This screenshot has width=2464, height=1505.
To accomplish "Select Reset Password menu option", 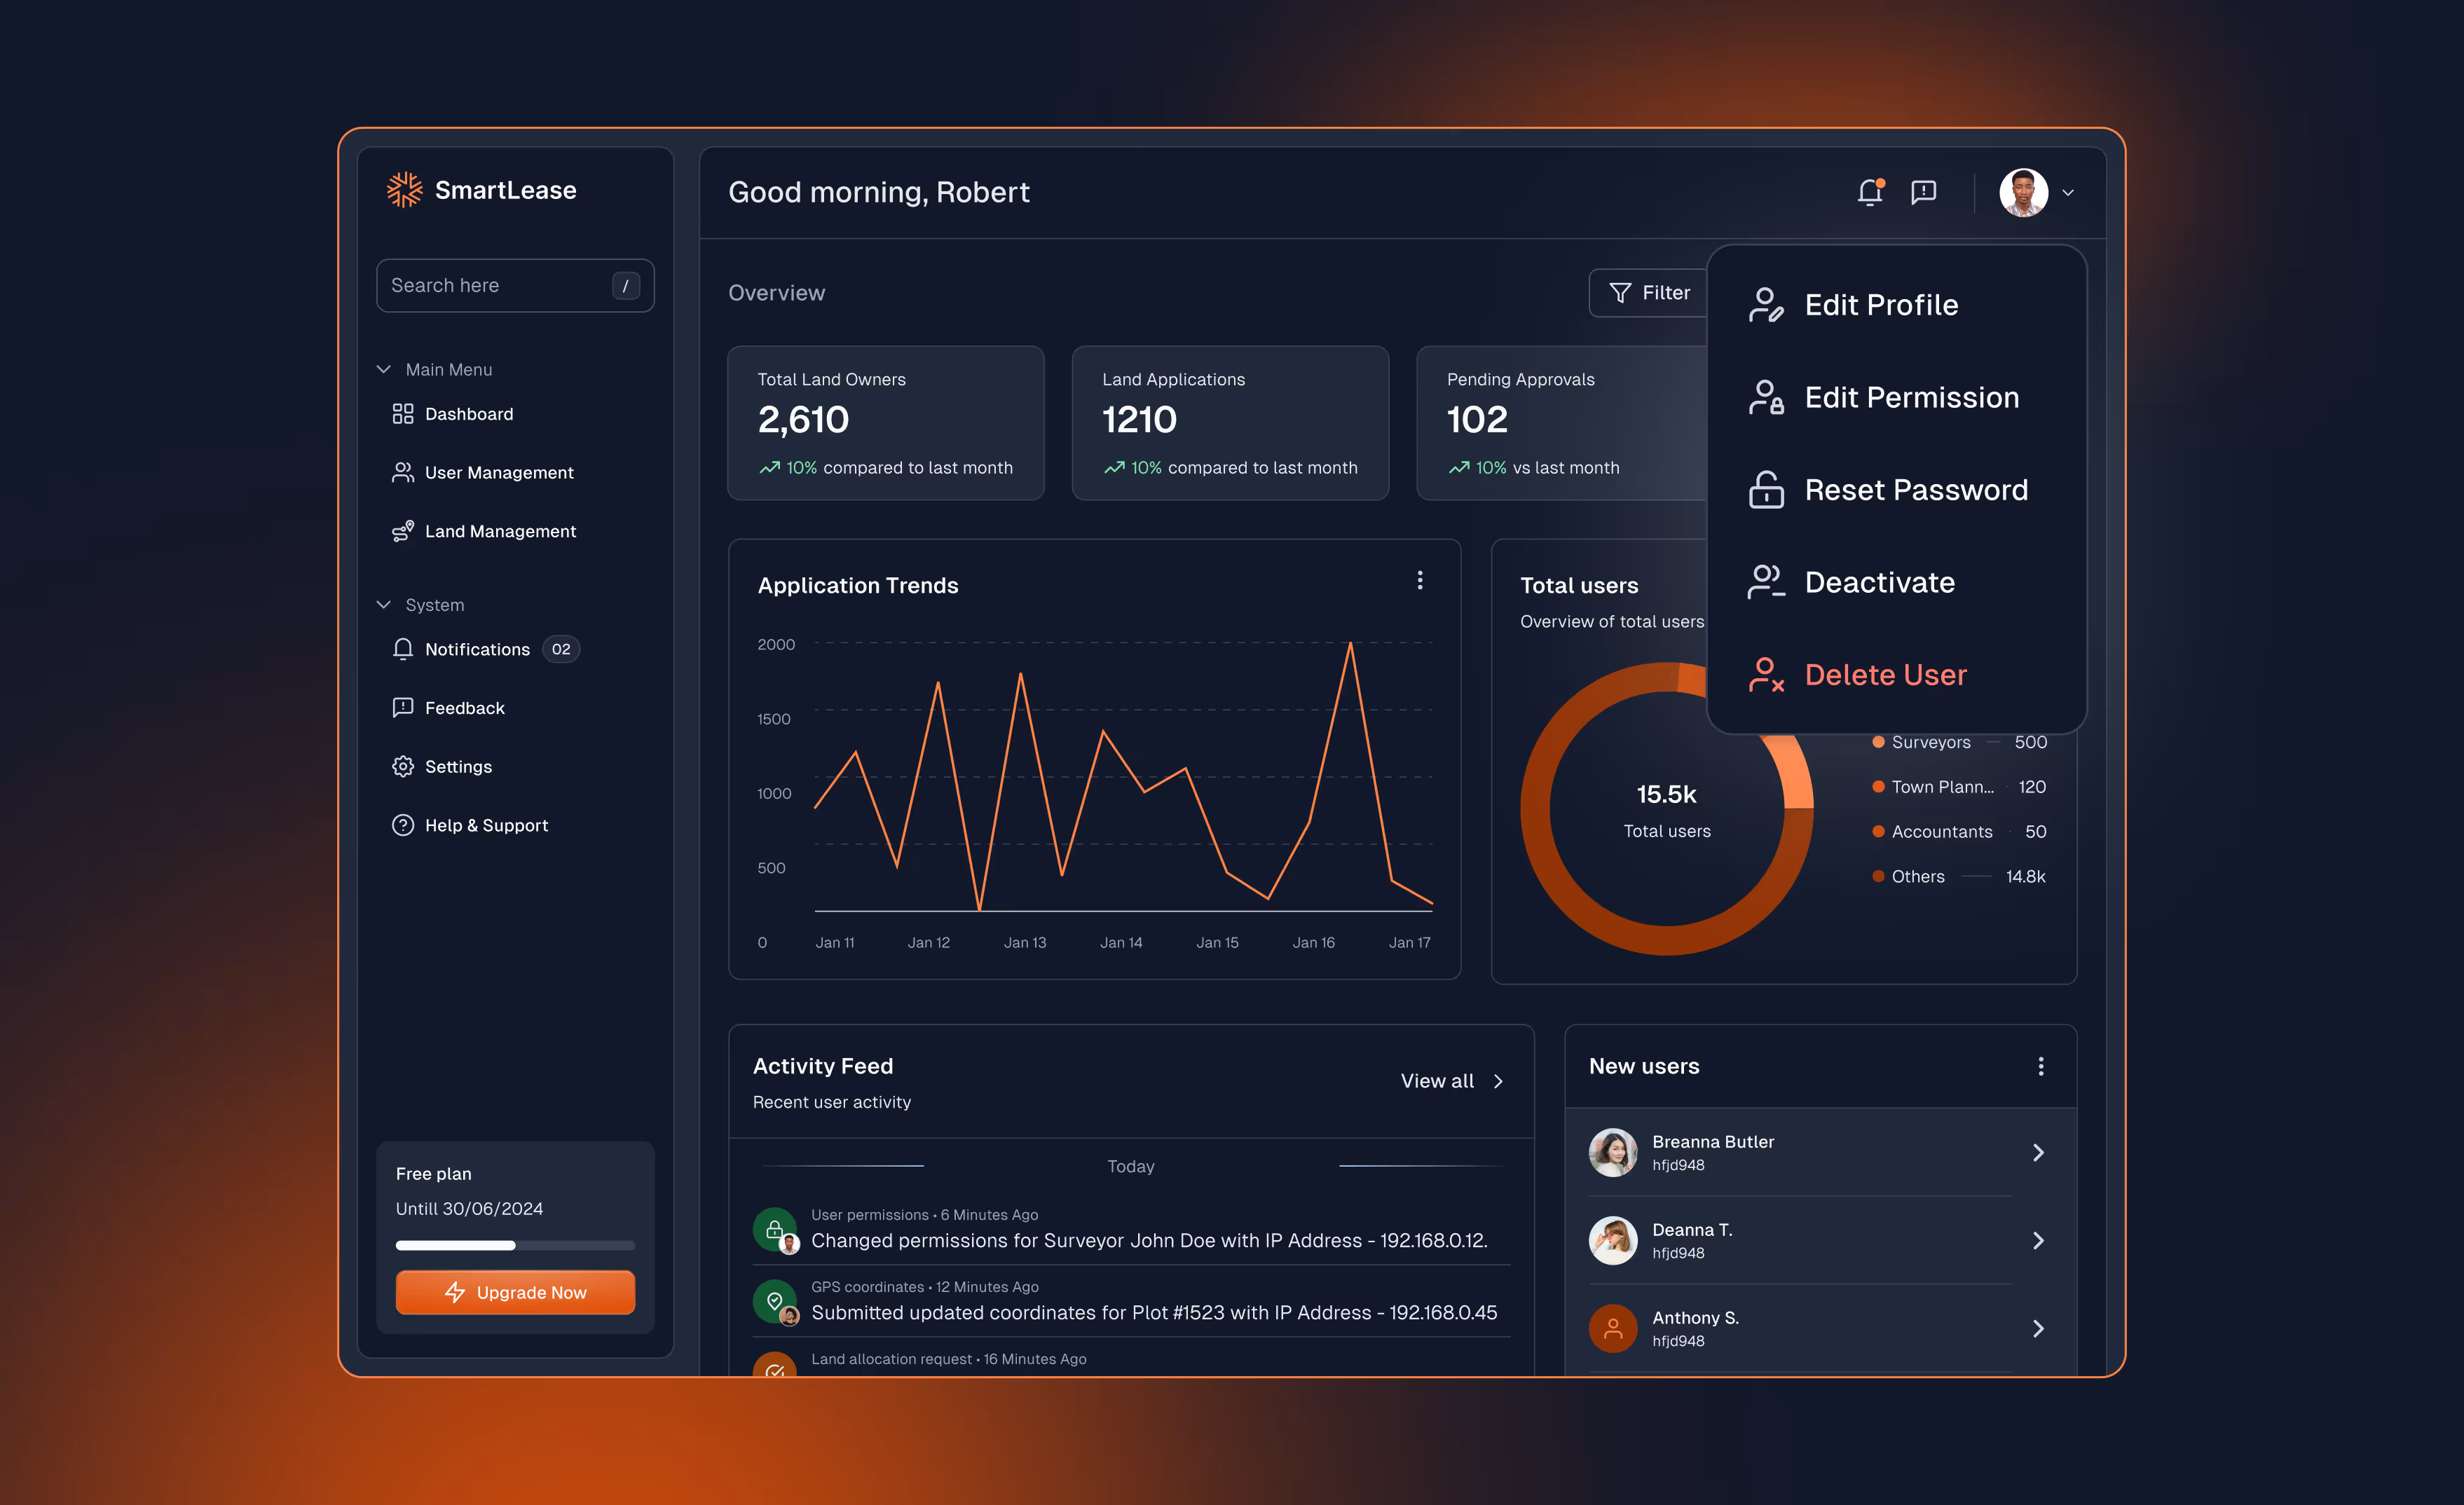I will (x=1915, y=490).
